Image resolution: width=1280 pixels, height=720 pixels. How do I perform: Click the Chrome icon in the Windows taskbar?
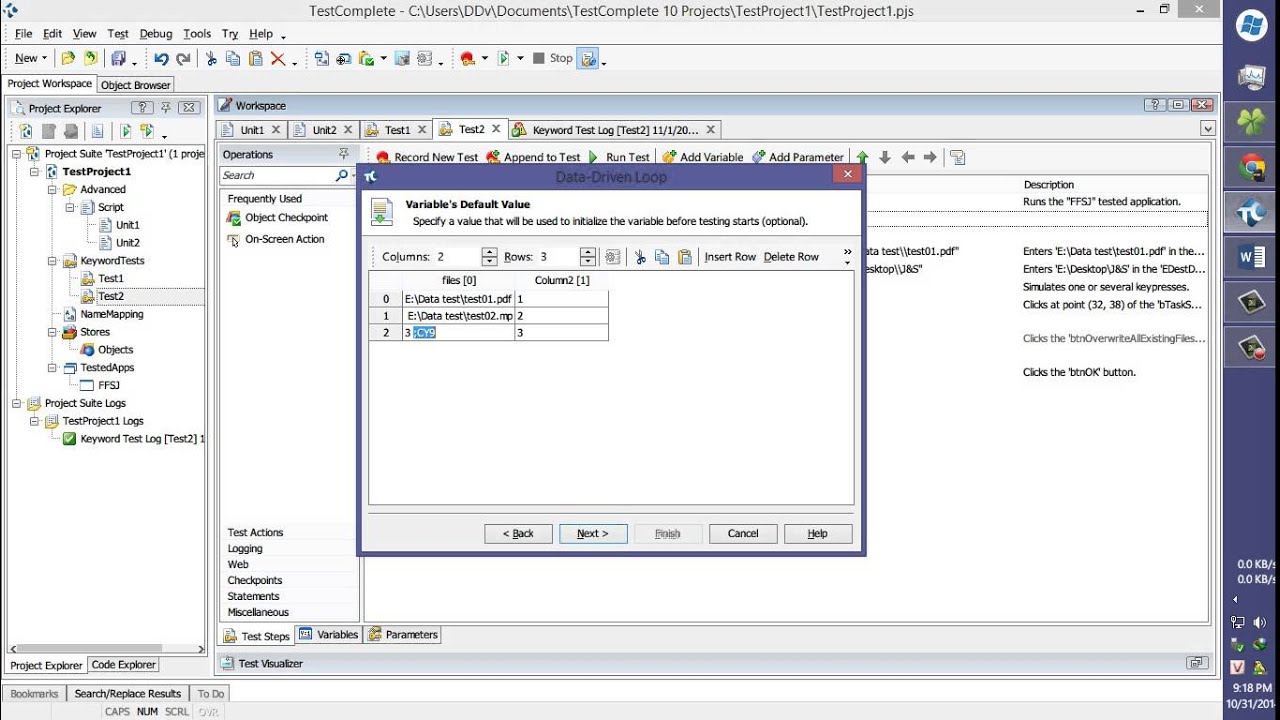(1252, 168)
